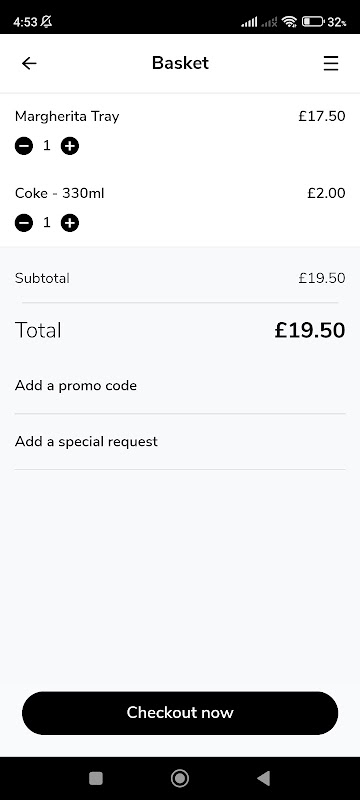The width and height of the screenshot is (360, 800).
Task: Decrease Margherita Tray quantity
Action: point(24,146)
